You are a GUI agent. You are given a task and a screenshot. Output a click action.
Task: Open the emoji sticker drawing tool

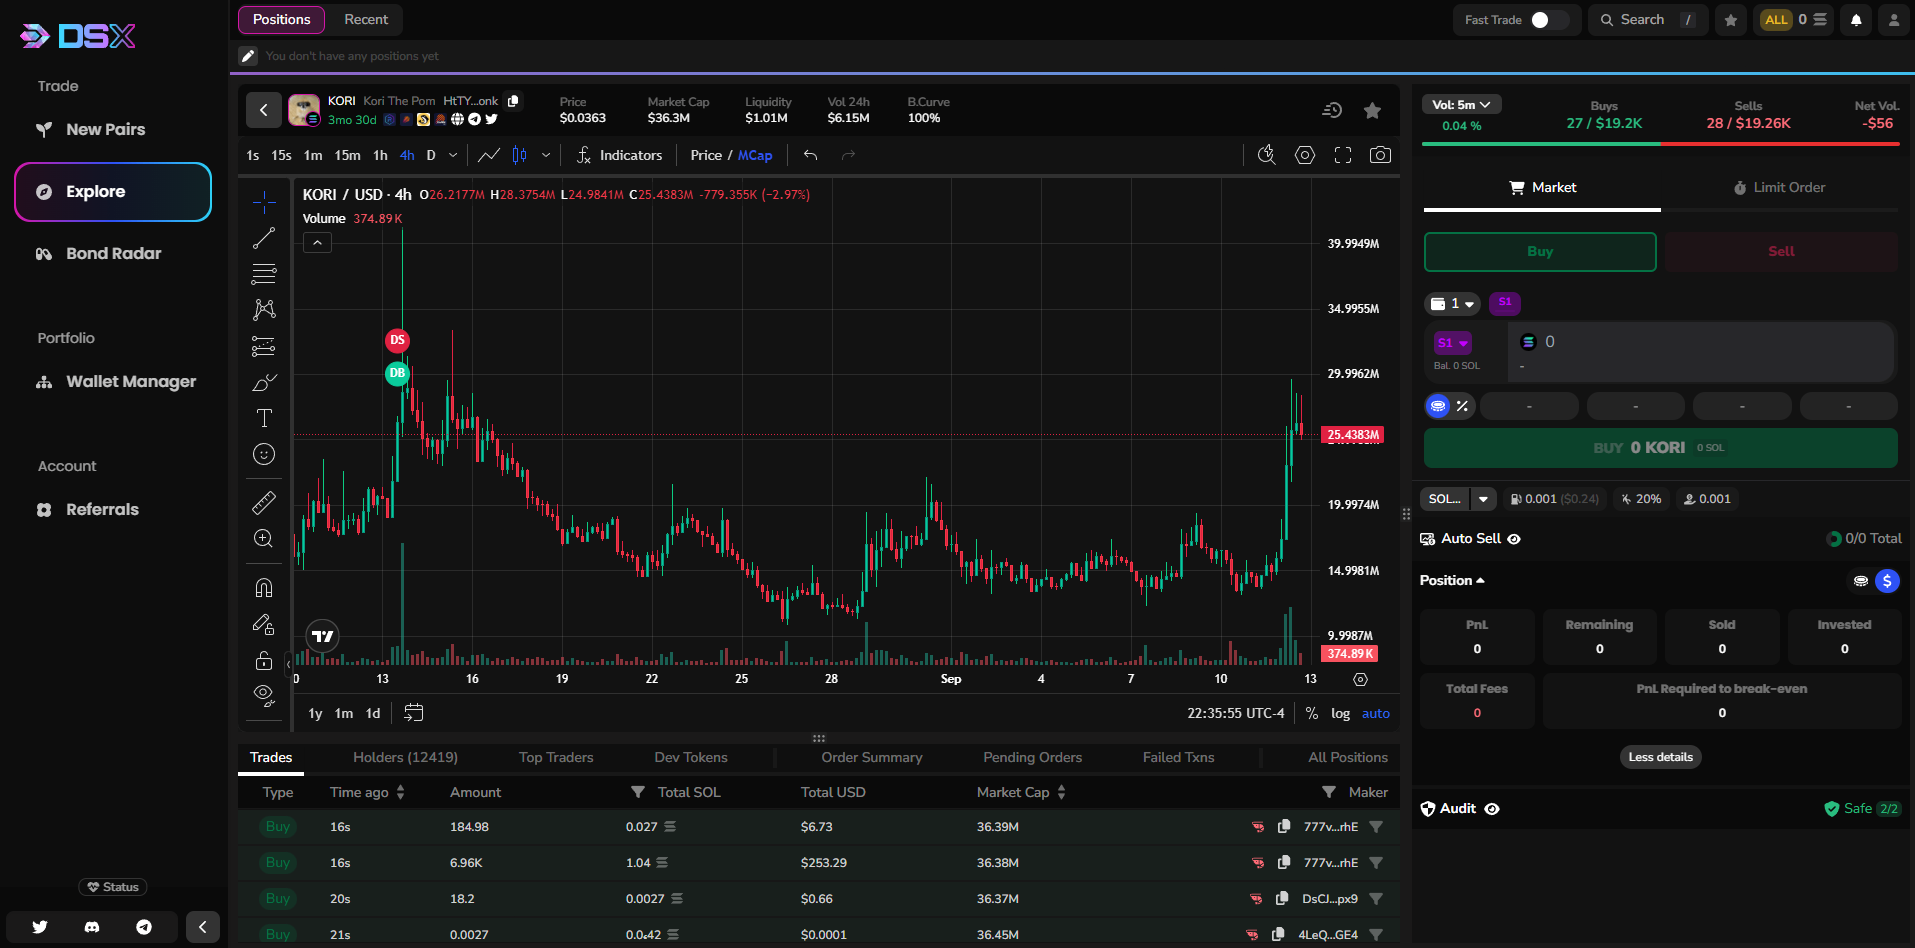[x=263, y=454]
